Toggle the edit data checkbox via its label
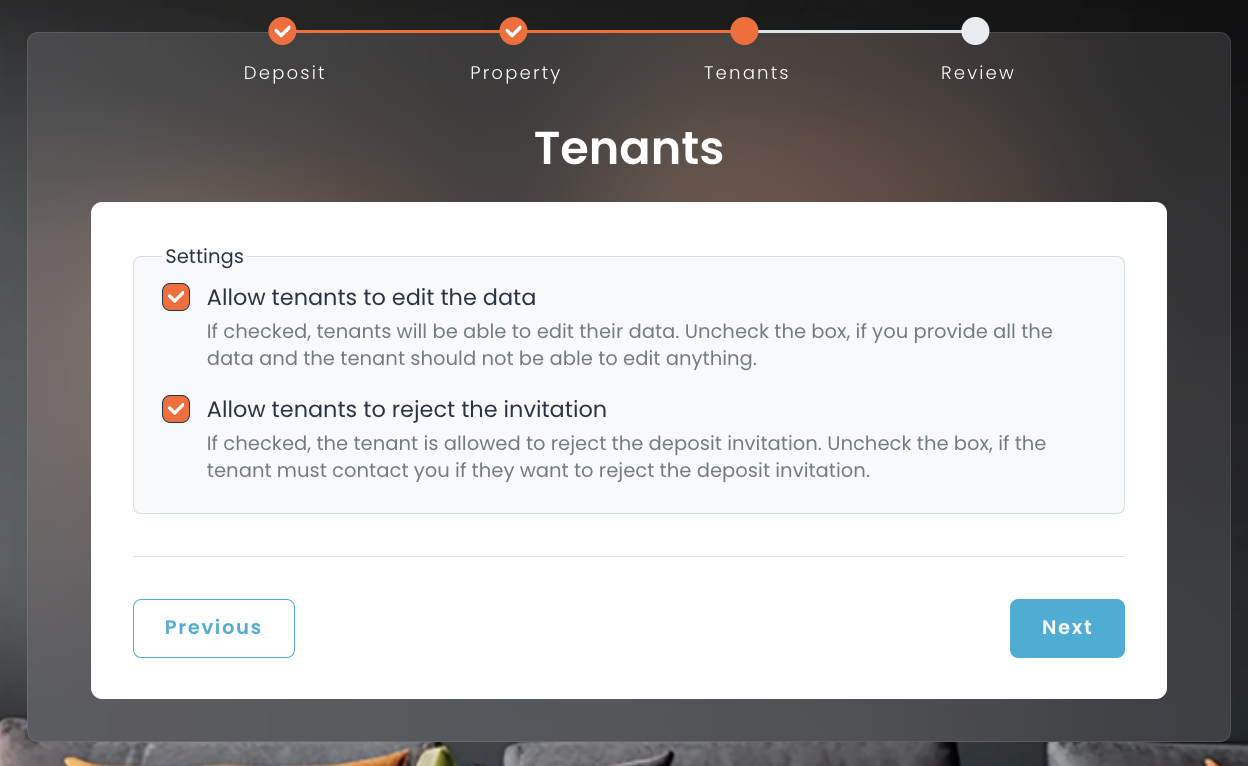 (370, 297)
